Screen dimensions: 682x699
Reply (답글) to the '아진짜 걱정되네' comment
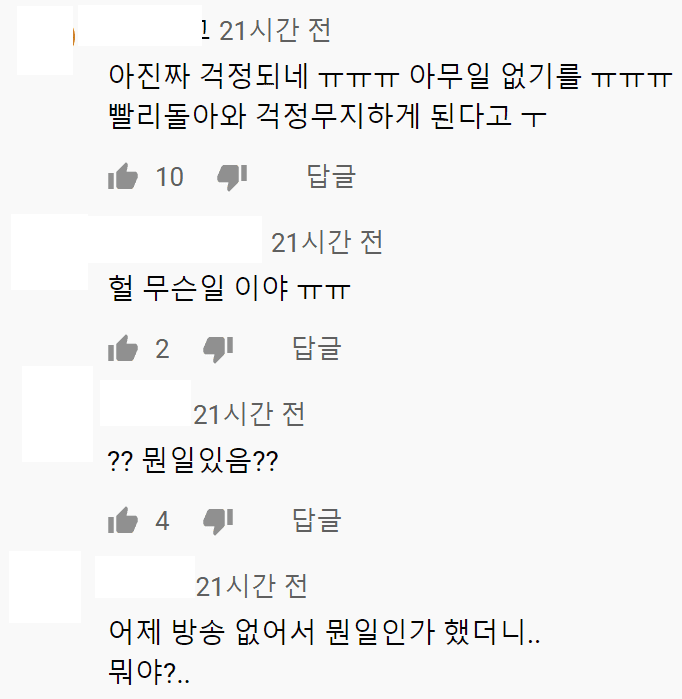(331, 176)
